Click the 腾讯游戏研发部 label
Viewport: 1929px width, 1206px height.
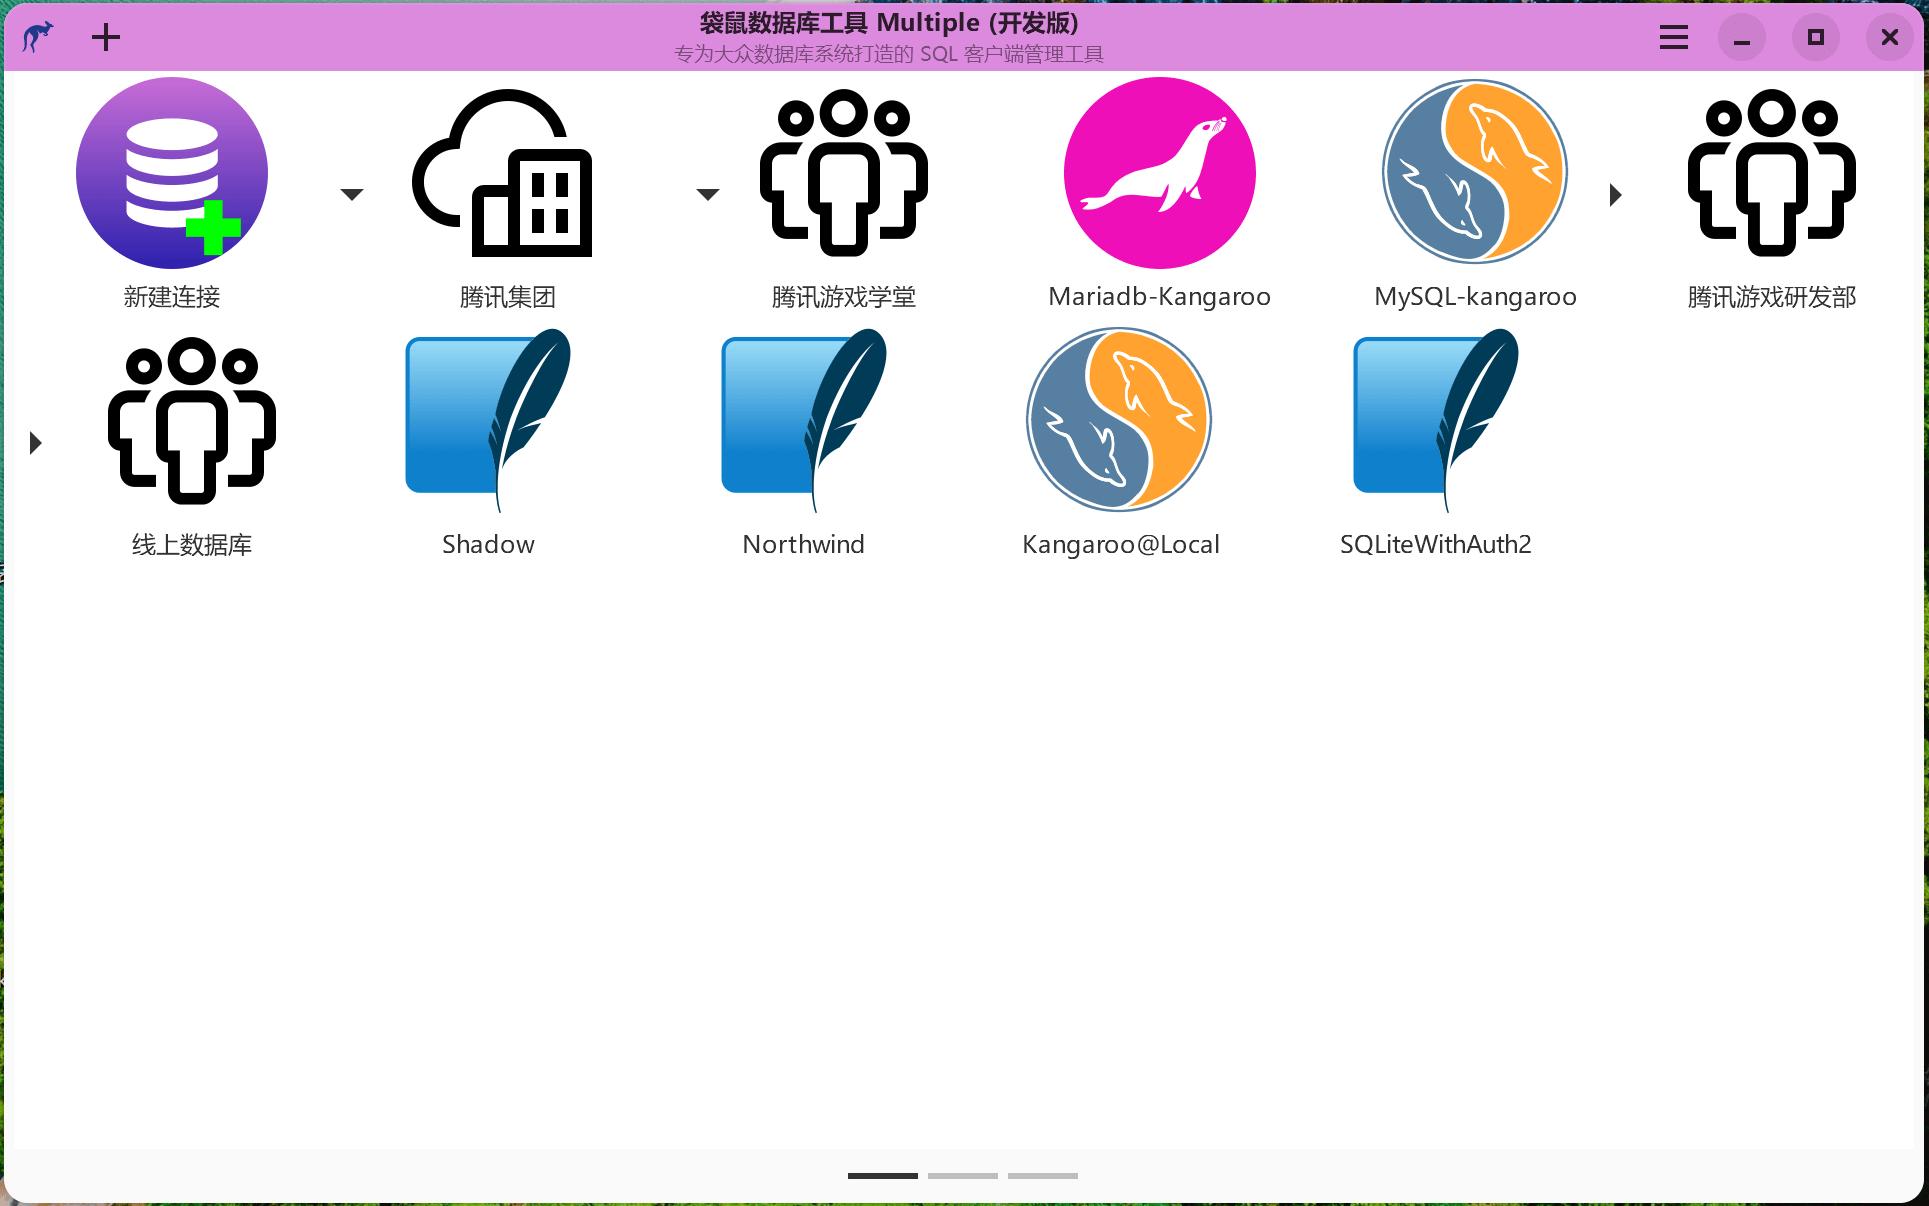(x=1772, y=297)
